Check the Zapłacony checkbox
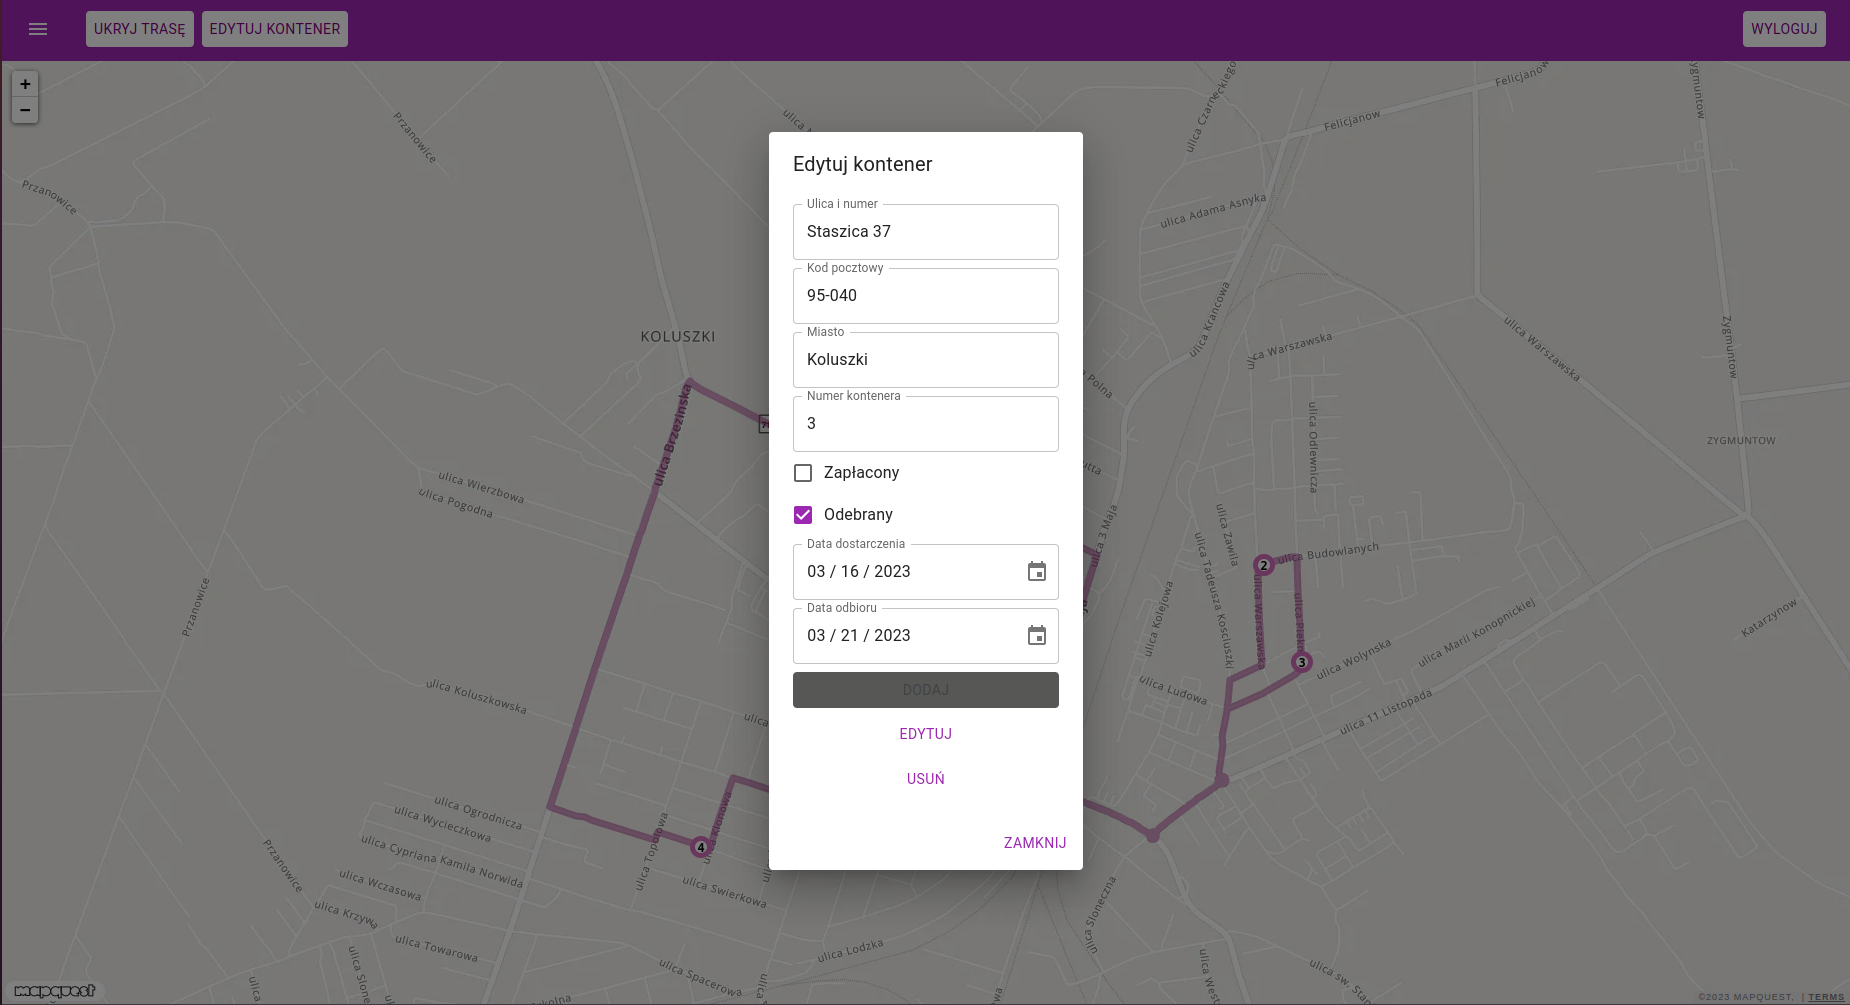This screenshot has height=1005, width=1850. click(x=803, y=473)
